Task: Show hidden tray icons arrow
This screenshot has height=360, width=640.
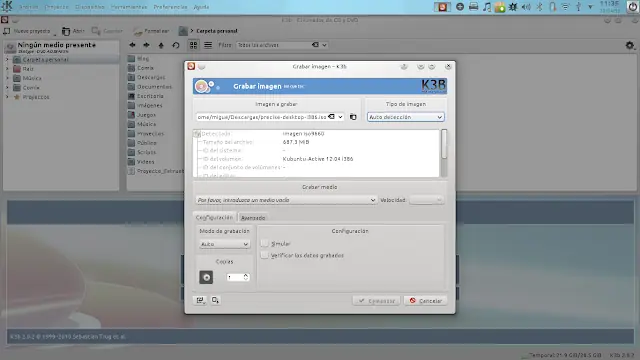Action: (x=591, y=7)
